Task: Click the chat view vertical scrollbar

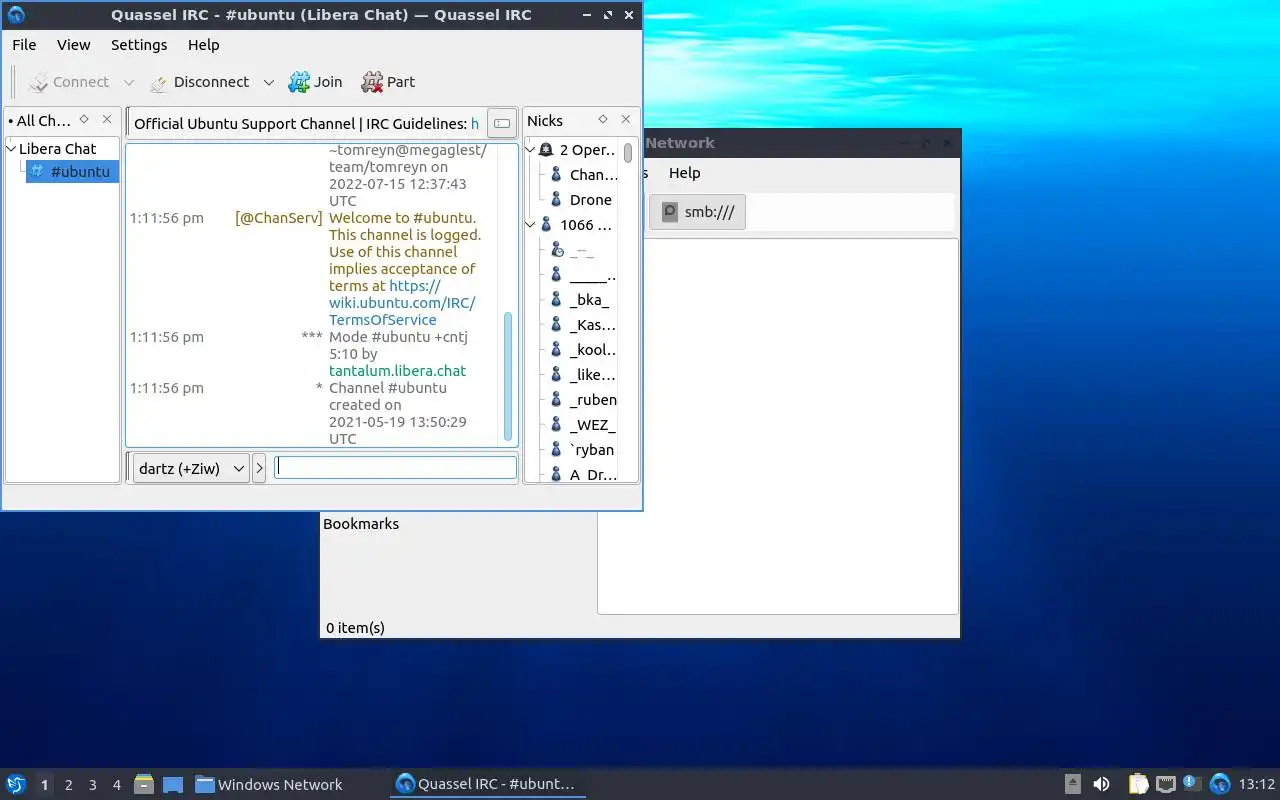Action: 508,375
